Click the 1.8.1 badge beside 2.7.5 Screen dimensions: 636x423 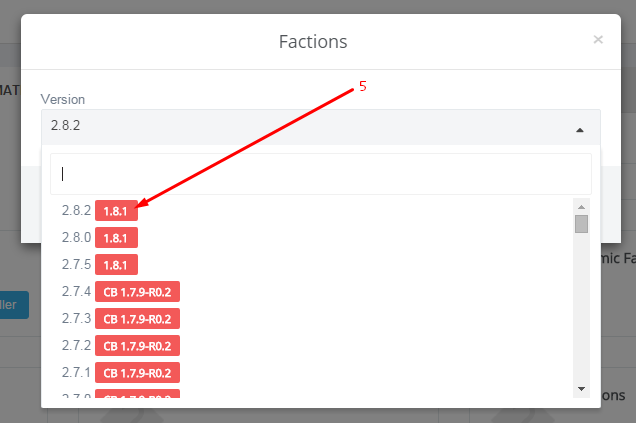116,265
